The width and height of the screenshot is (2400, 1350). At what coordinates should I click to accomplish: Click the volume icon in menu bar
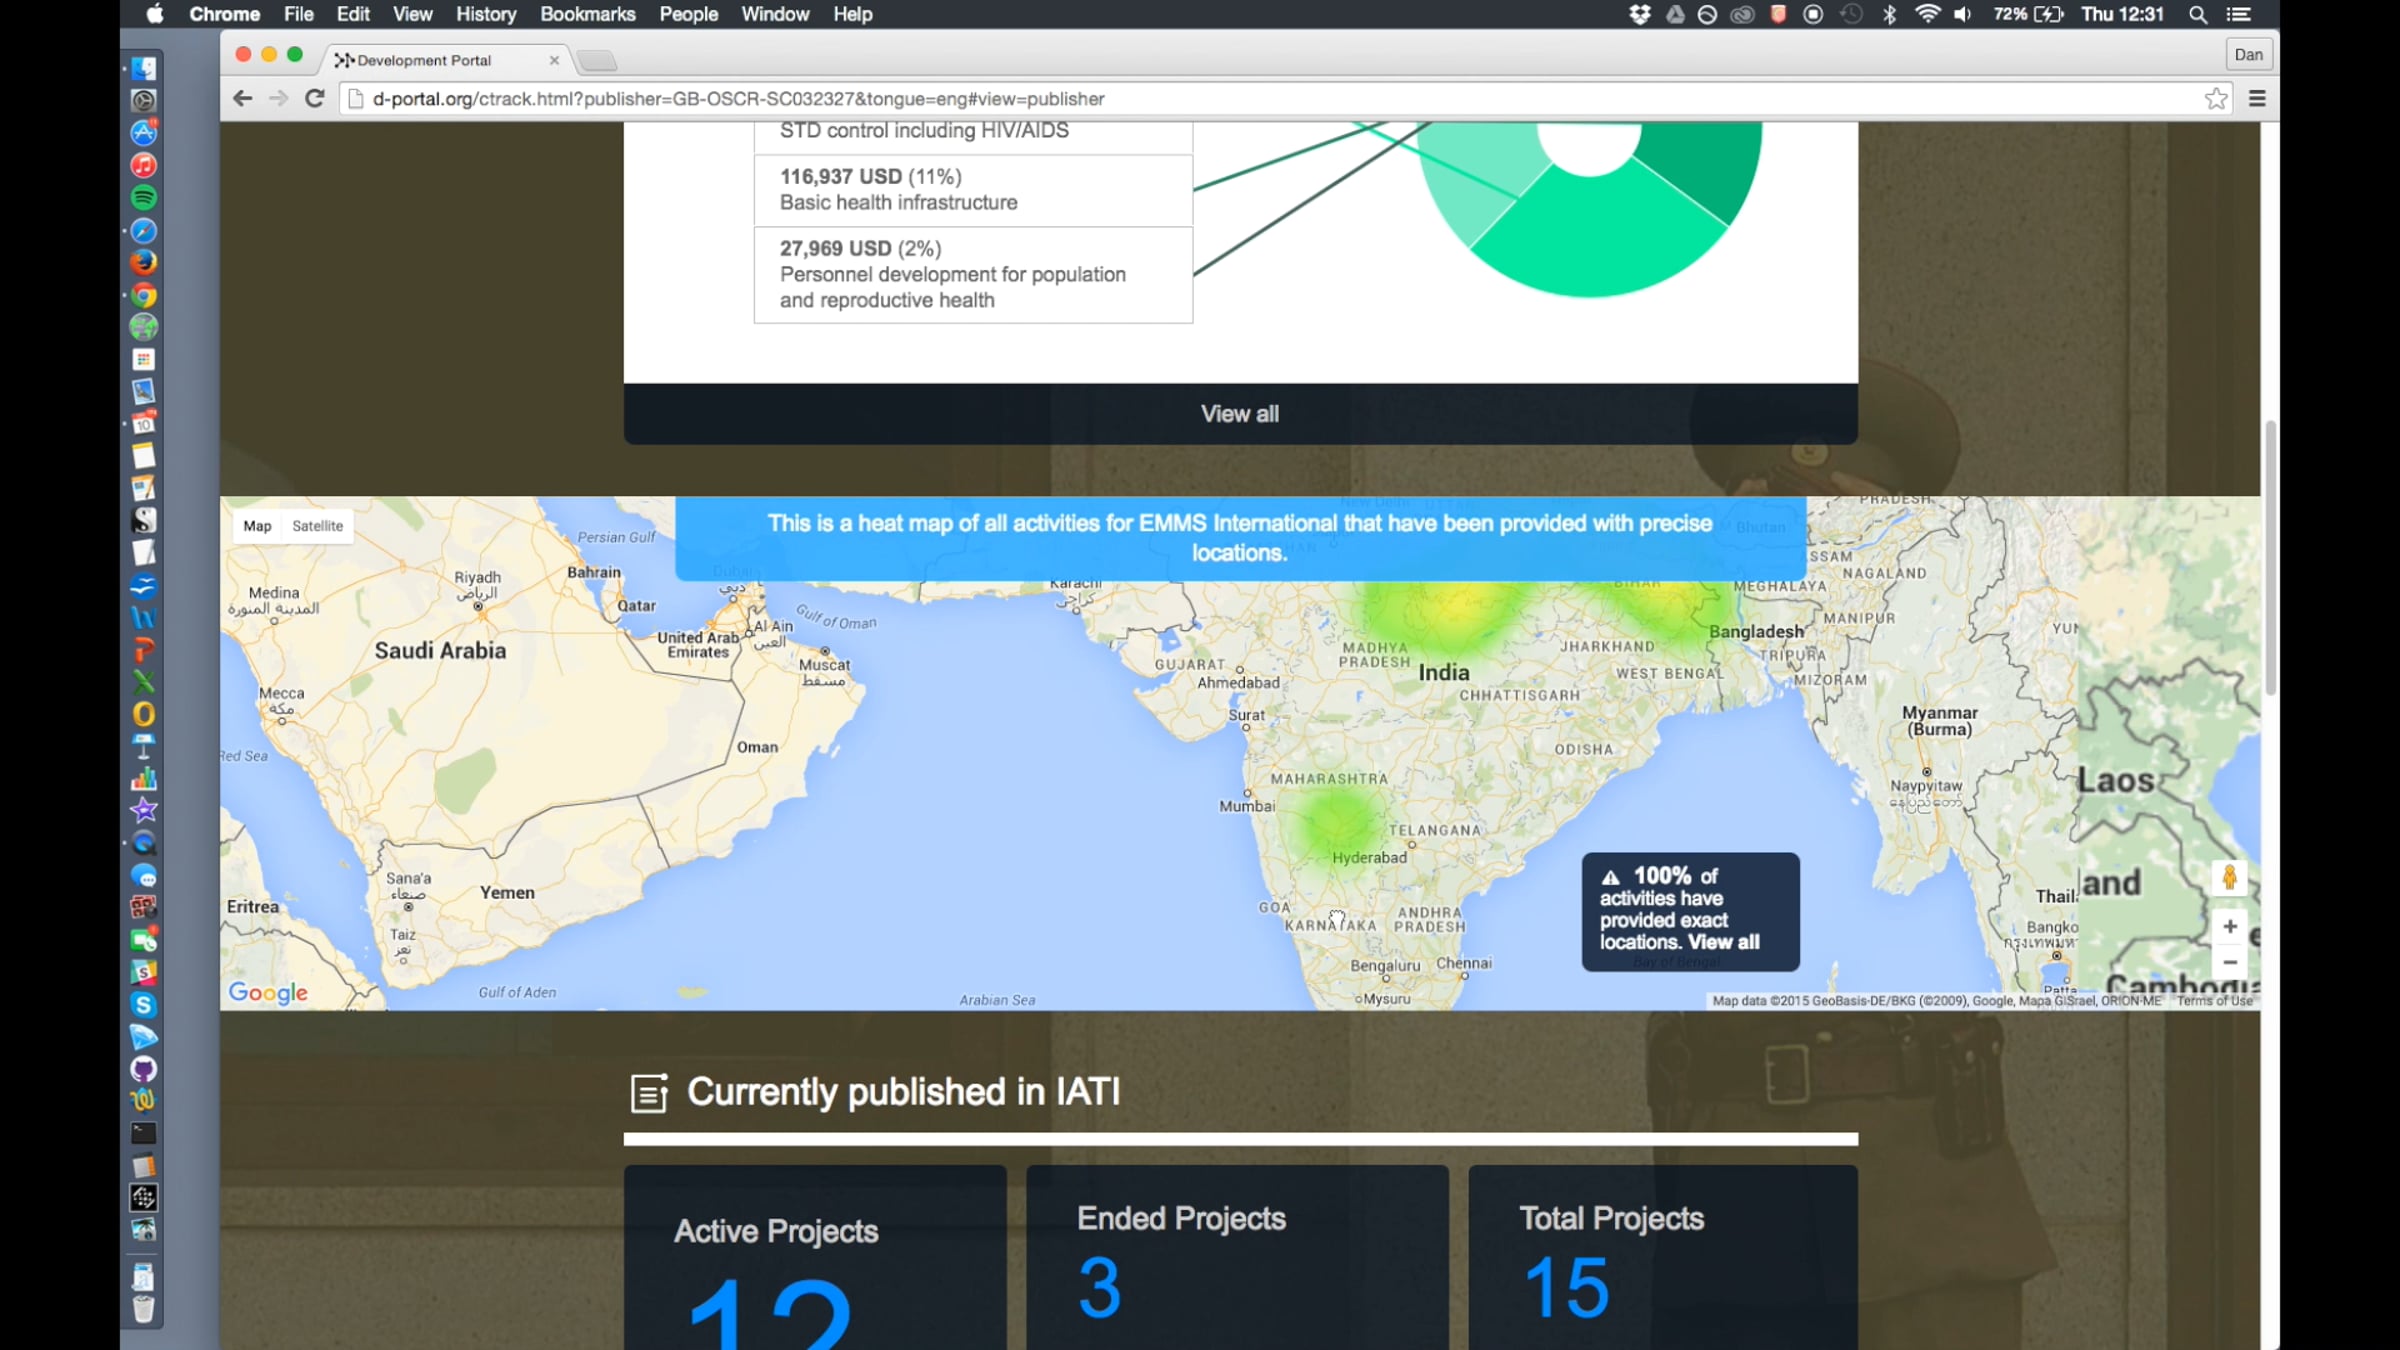[1963, 14]
